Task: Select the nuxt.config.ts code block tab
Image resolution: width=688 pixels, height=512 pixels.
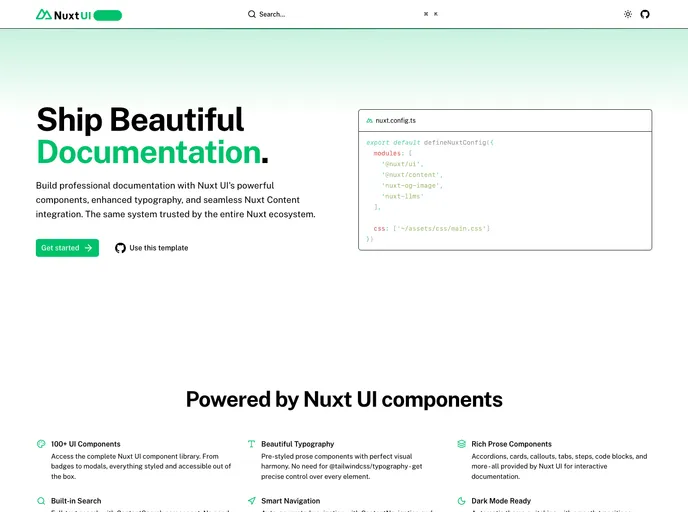Action: pyautogui.click(x=391, y=120)
